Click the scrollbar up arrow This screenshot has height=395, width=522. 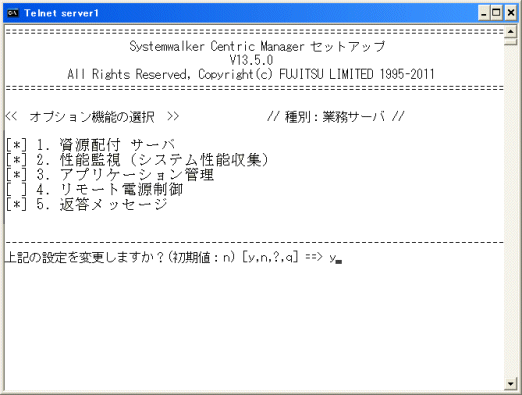[x=510, y=32]
